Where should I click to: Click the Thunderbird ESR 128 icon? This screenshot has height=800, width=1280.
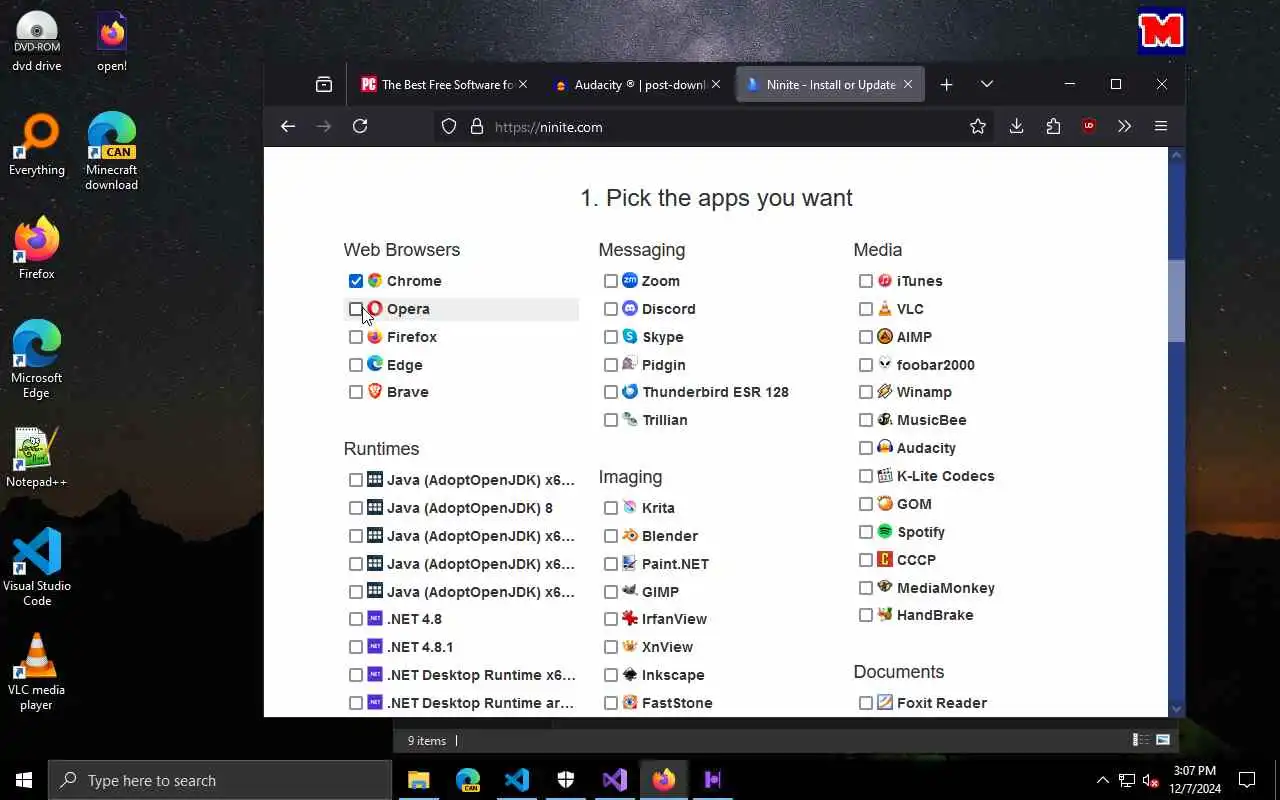630,392
